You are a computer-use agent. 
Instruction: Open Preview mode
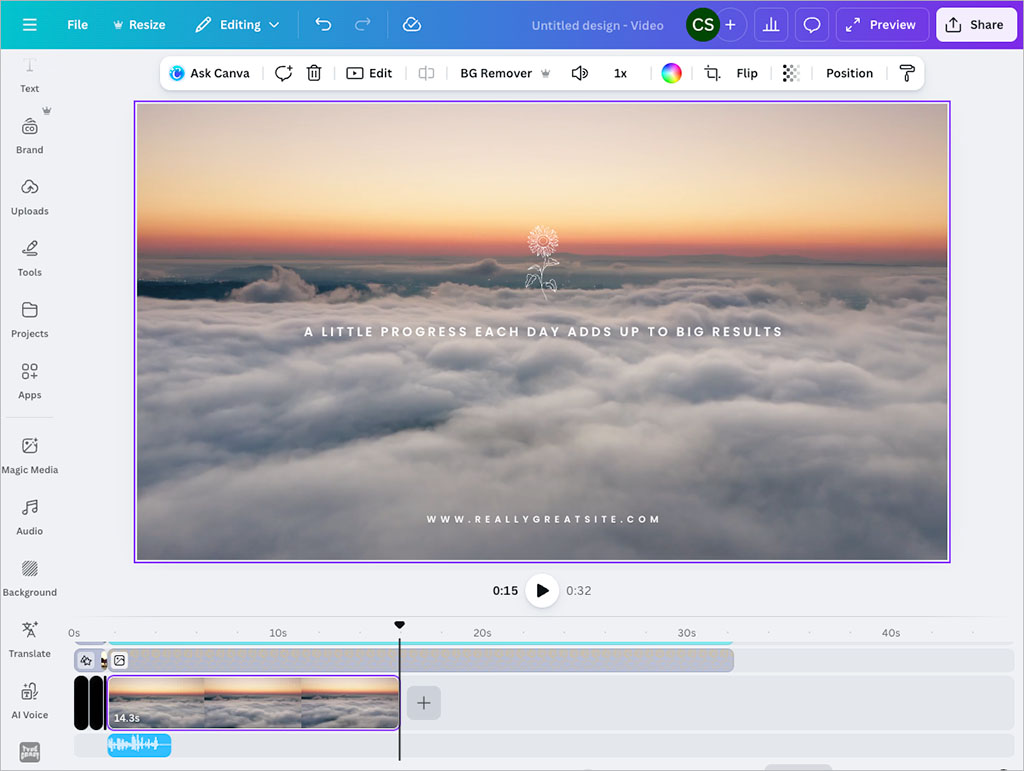point(882,24)
